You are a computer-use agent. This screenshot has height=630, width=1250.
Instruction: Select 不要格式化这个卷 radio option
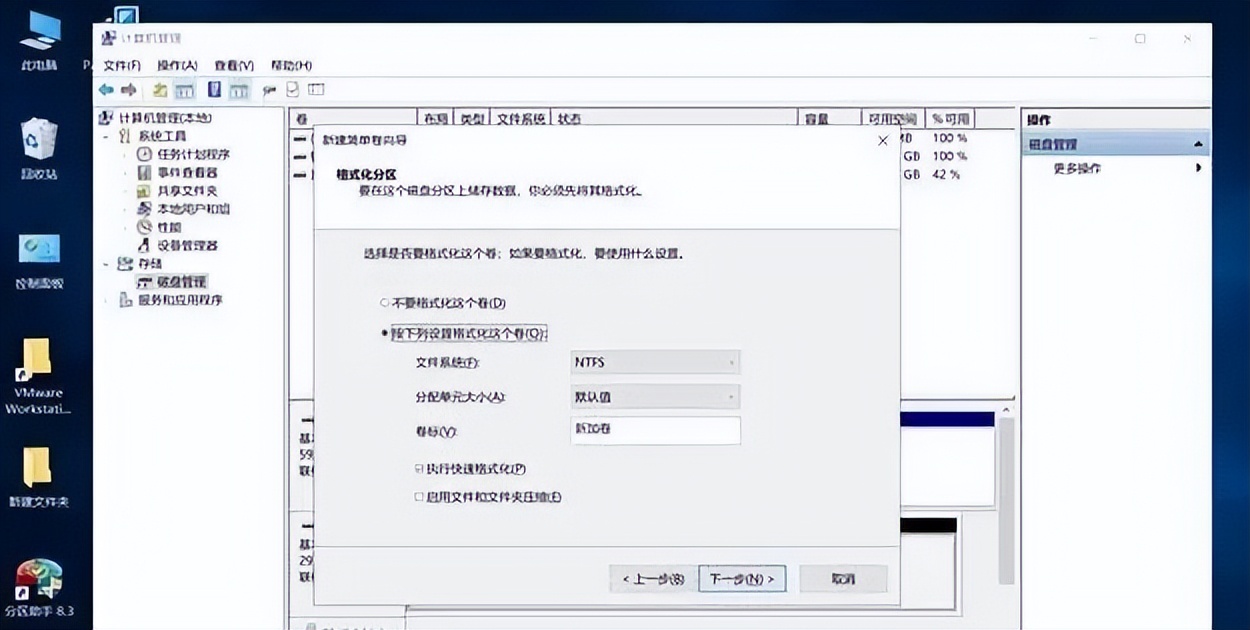(384, 303)
